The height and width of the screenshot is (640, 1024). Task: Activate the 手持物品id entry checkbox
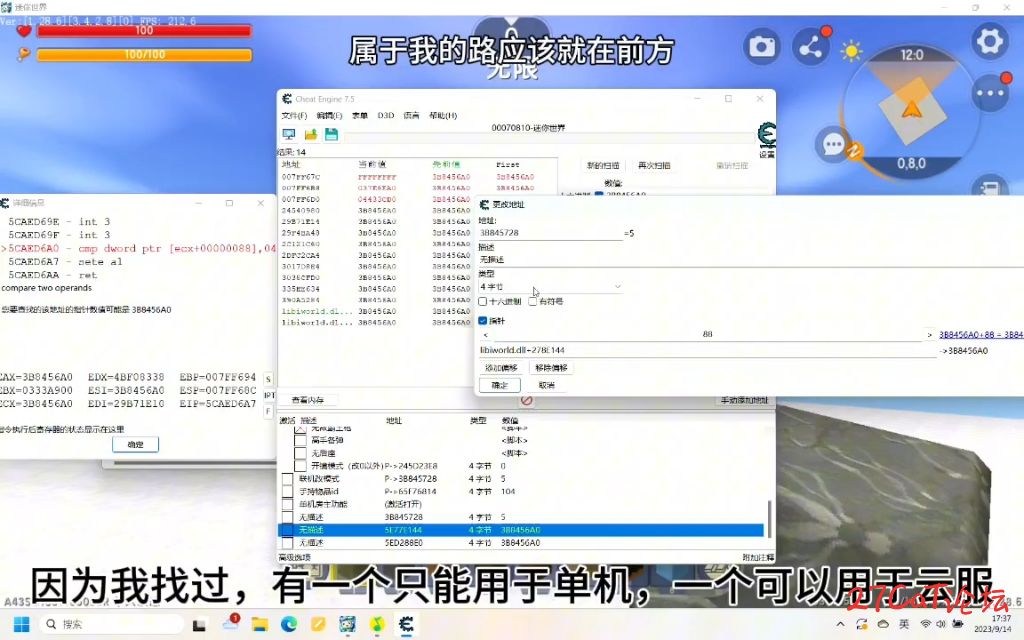(x=287, y=492)
